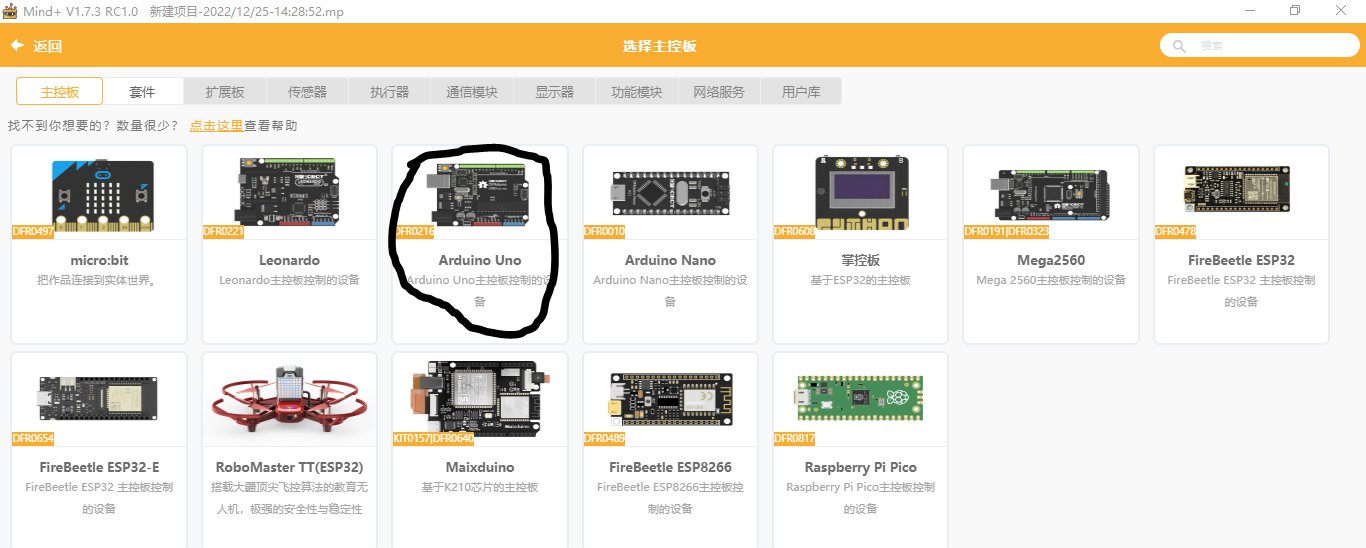Click the DFR0497 product tag

click(x=33, y=231)
